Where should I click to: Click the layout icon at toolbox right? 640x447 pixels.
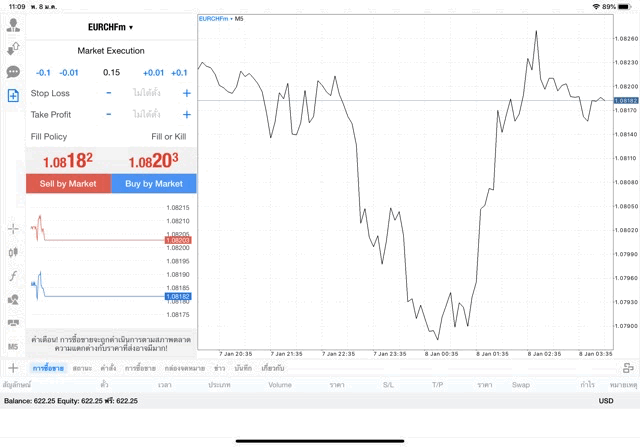click(x=628, y=368)
